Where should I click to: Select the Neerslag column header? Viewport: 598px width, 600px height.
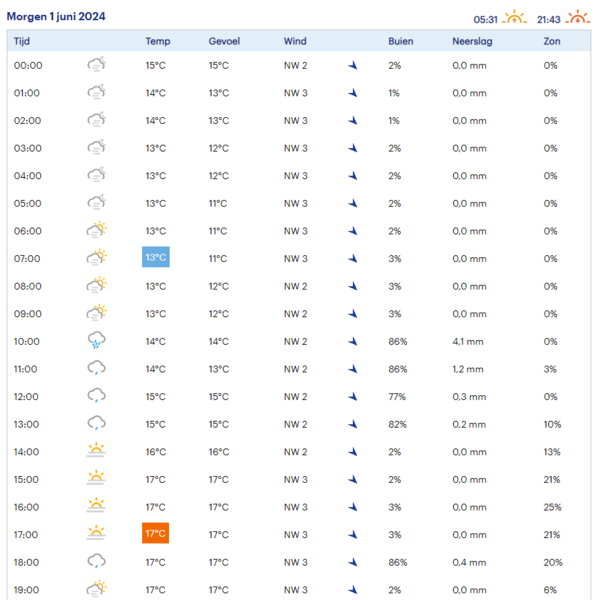coord(472,41)
